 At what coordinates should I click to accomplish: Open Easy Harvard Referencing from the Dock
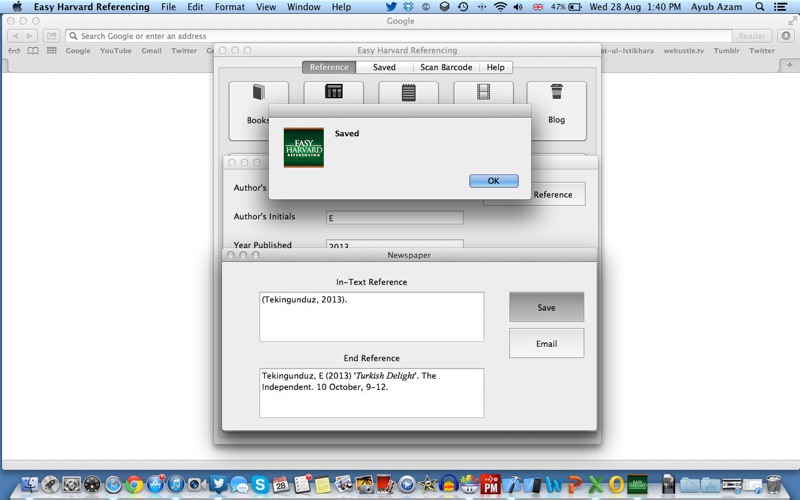click(637, 484)
